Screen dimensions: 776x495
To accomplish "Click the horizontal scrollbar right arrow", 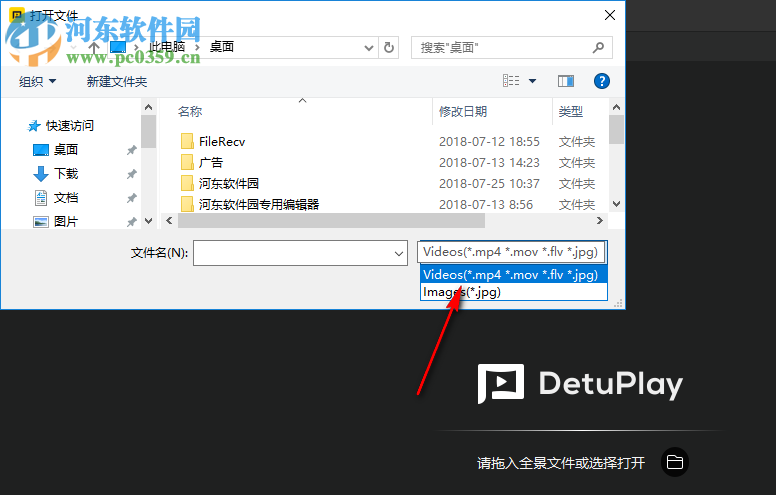I will click(600, 220).
